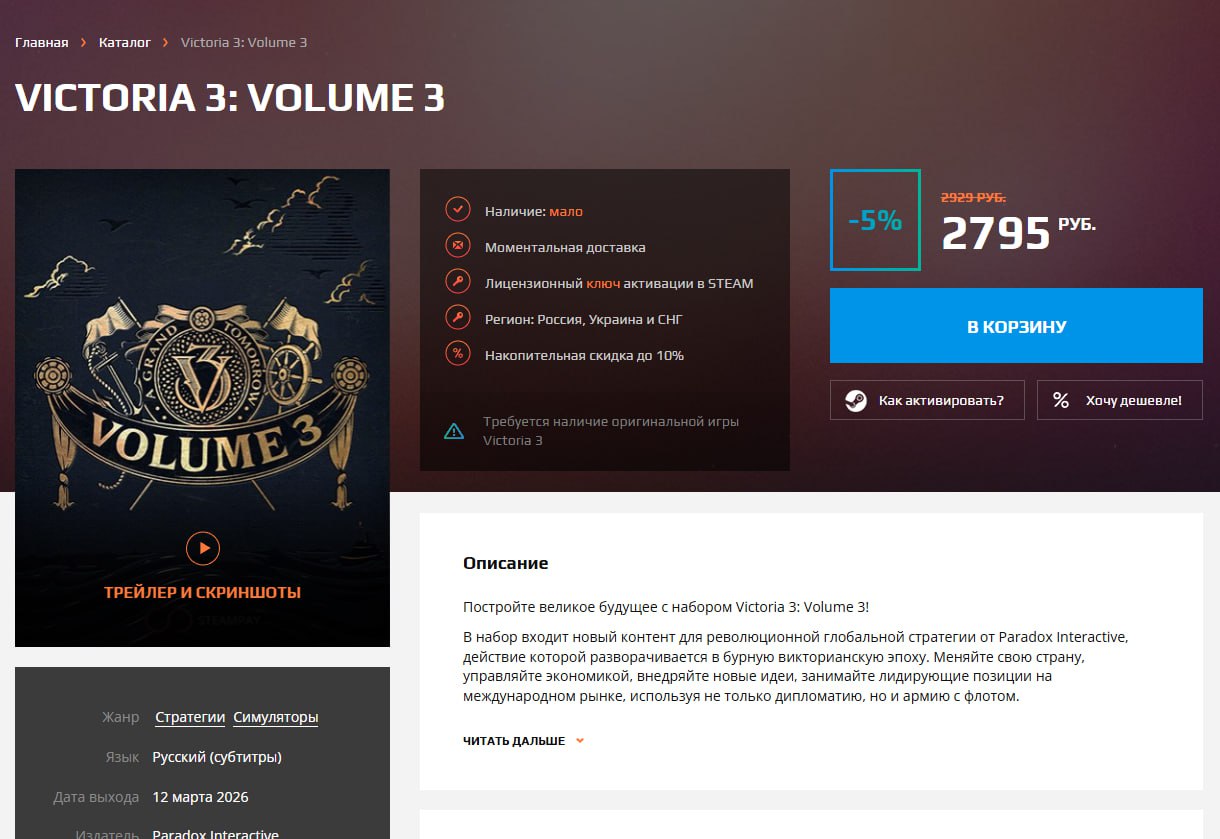The height and width of the screenshot is (839, 1220).
Task: Click the envelope icon beside Моментальная доставка
Action: pyautogui.click(x=457, y=247)
